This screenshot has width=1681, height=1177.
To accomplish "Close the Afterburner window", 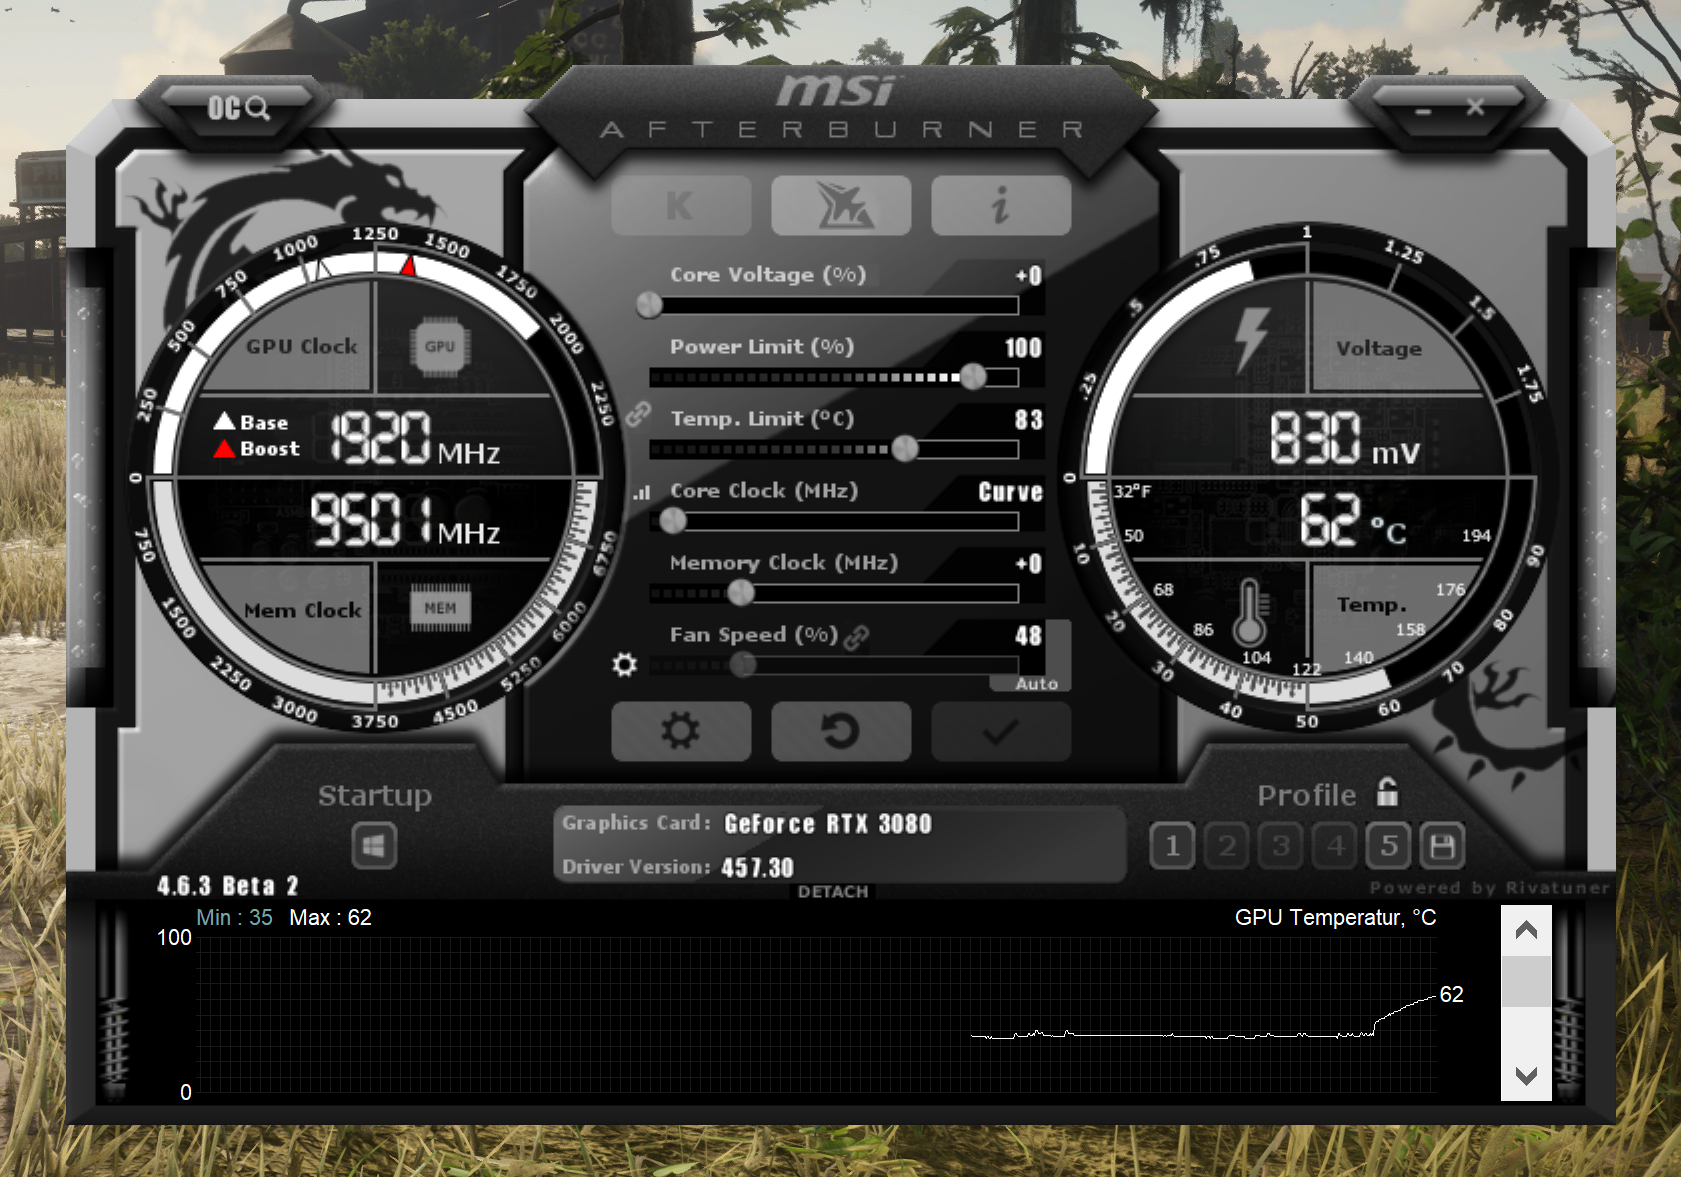I will [x=1475, y=107].
